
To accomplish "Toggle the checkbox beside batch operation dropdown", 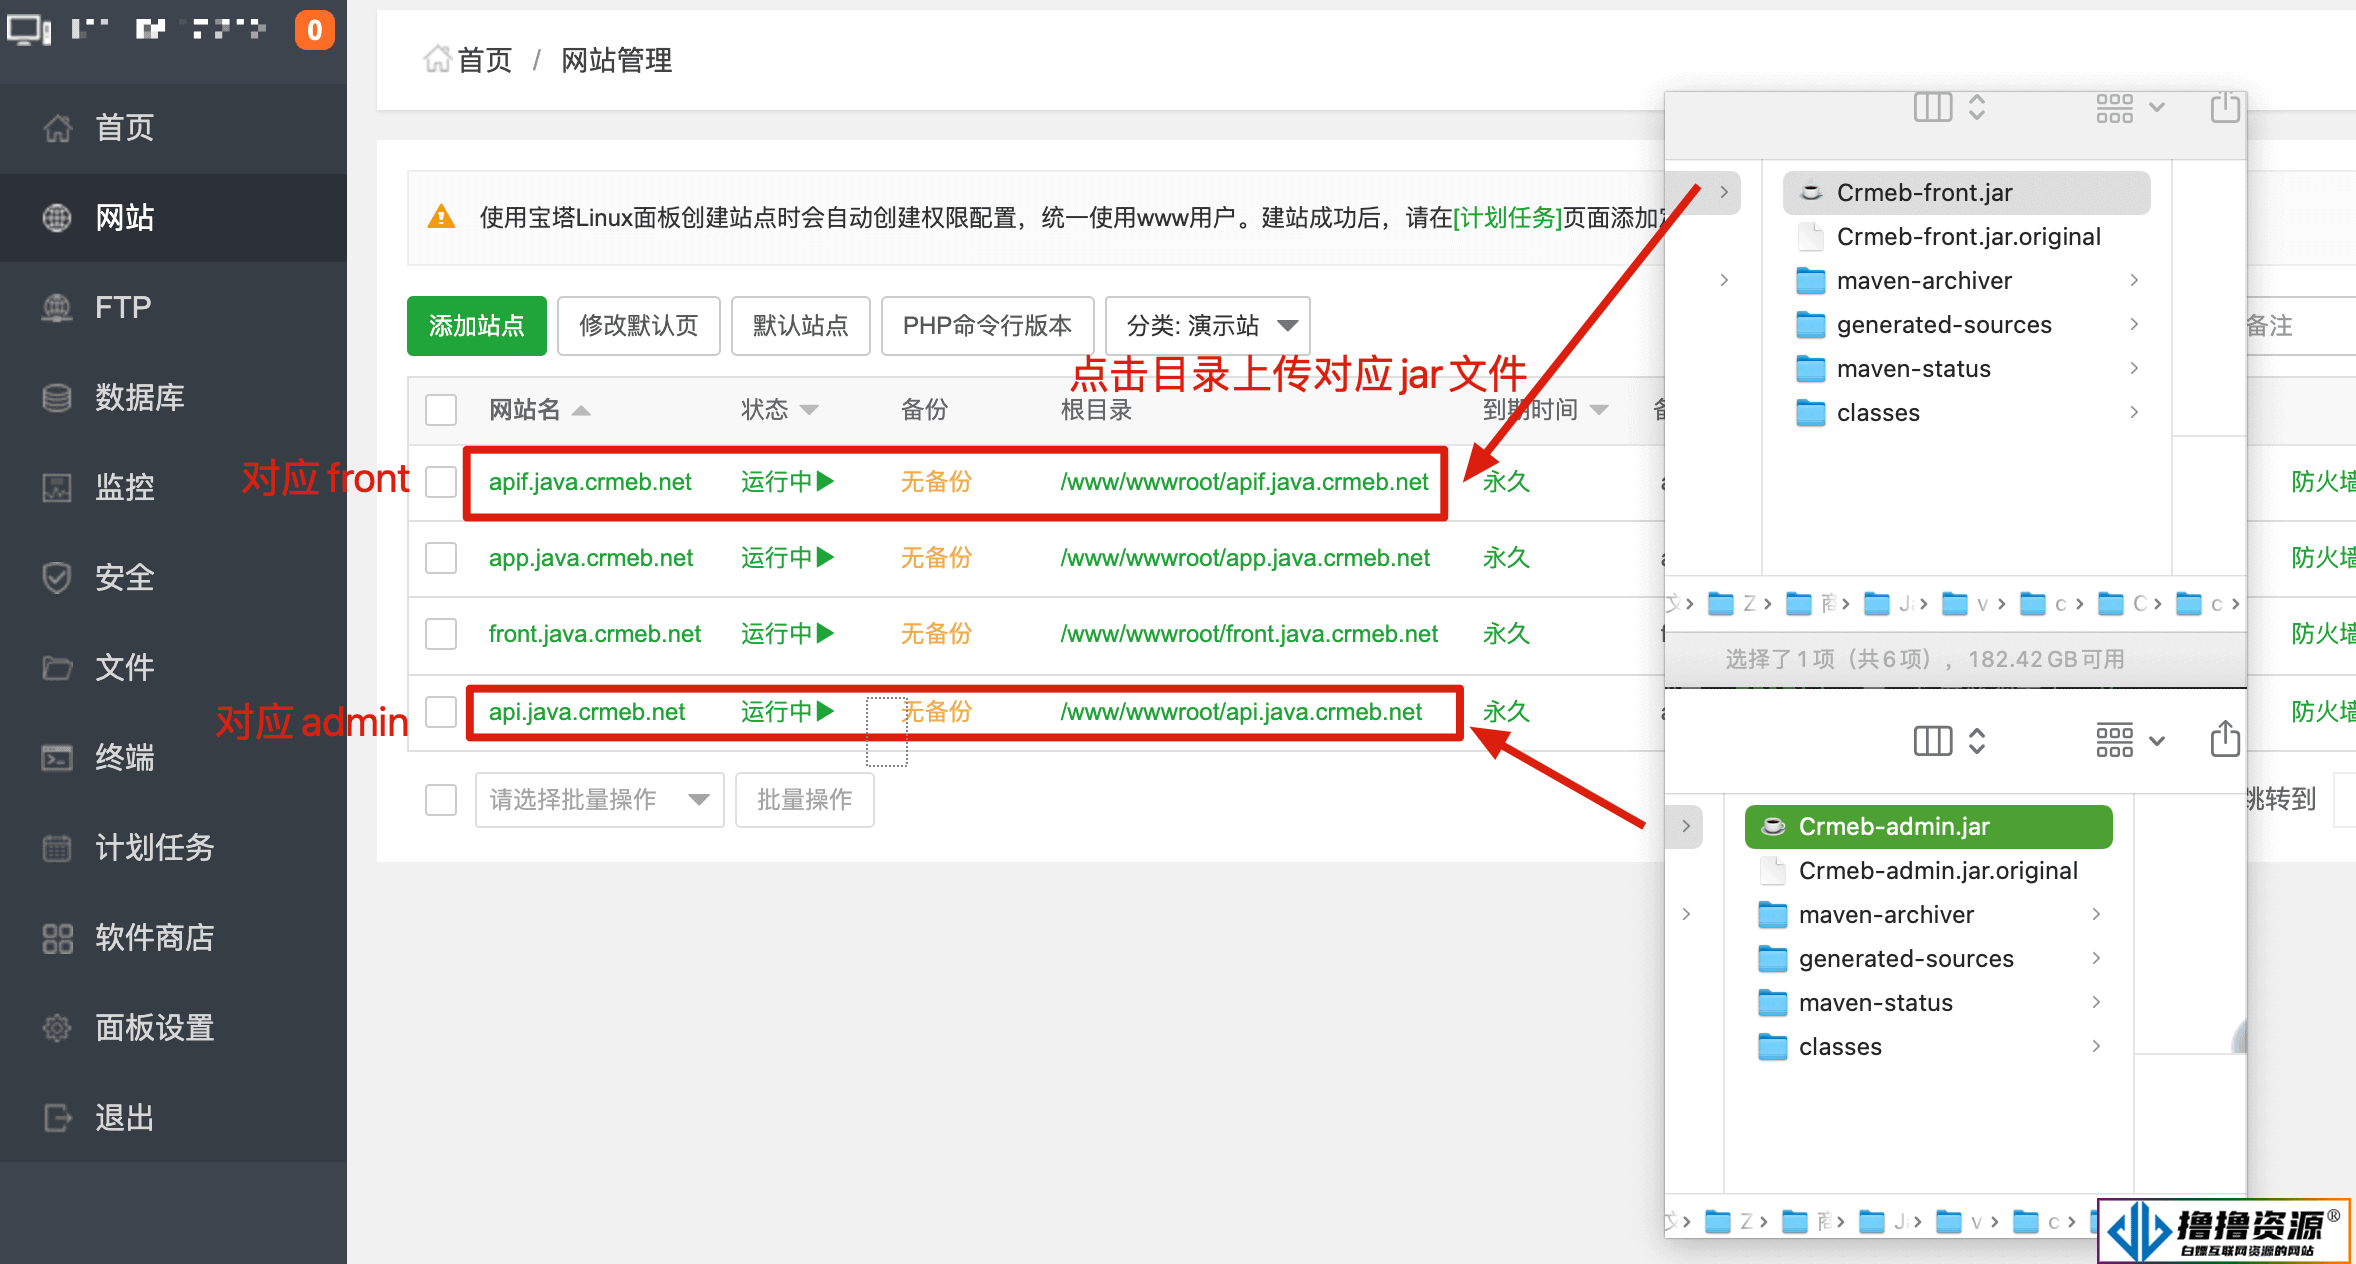I will [x=441, y=800].
